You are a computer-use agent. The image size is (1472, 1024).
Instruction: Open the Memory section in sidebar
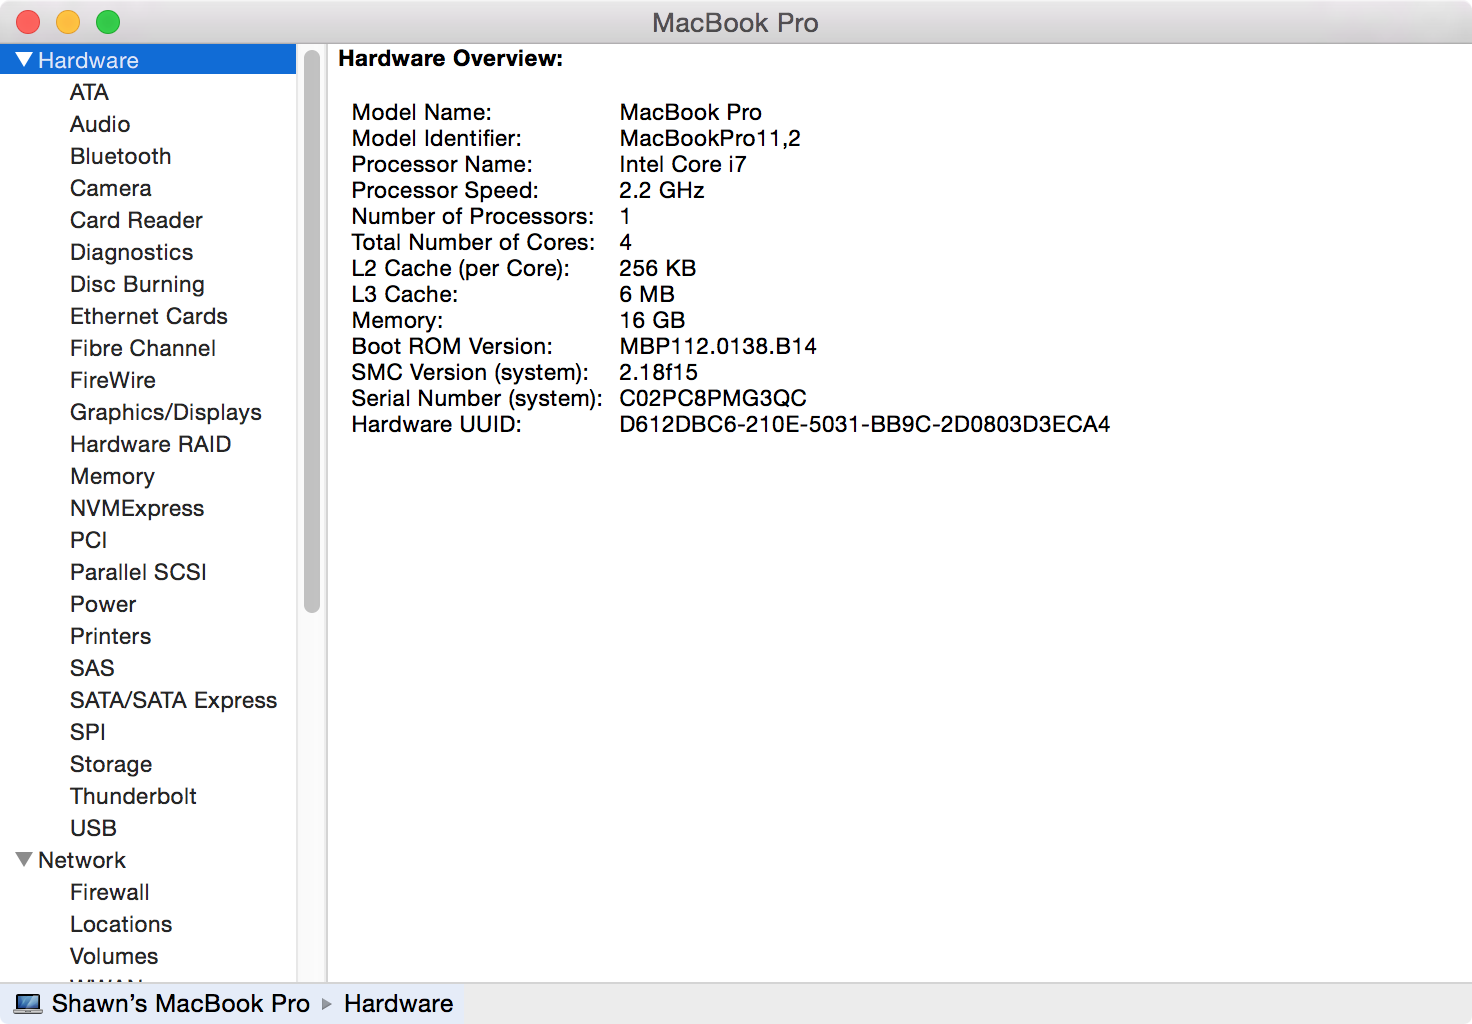tap(112, 476)
